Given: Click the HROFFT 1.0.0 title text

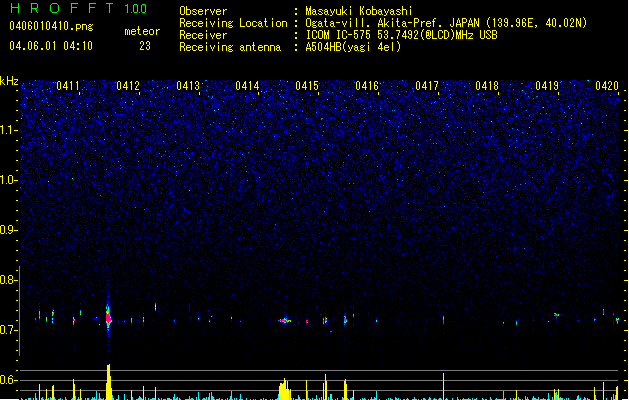Looking at the screenshot, I should (79, 8).
